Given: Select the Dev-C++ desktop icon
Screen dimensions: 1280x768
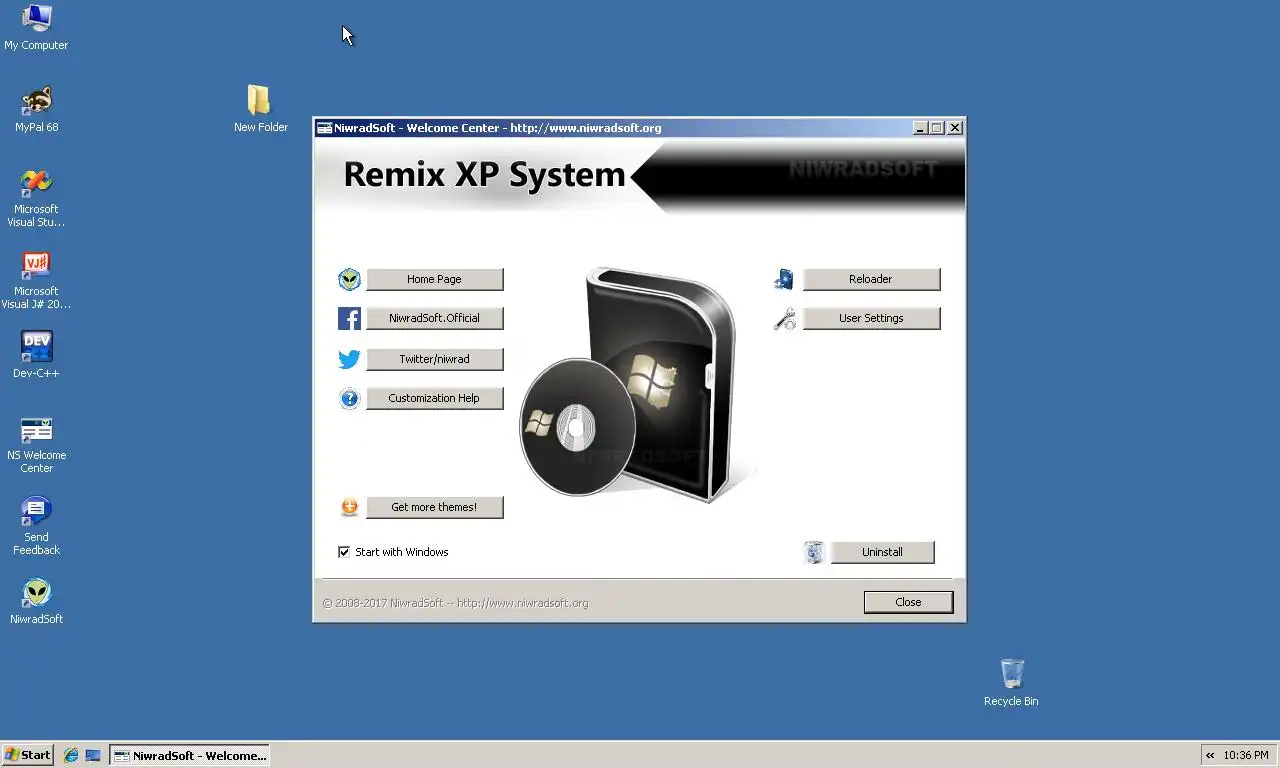Looking at the screenshot, I should pos(36,346).
